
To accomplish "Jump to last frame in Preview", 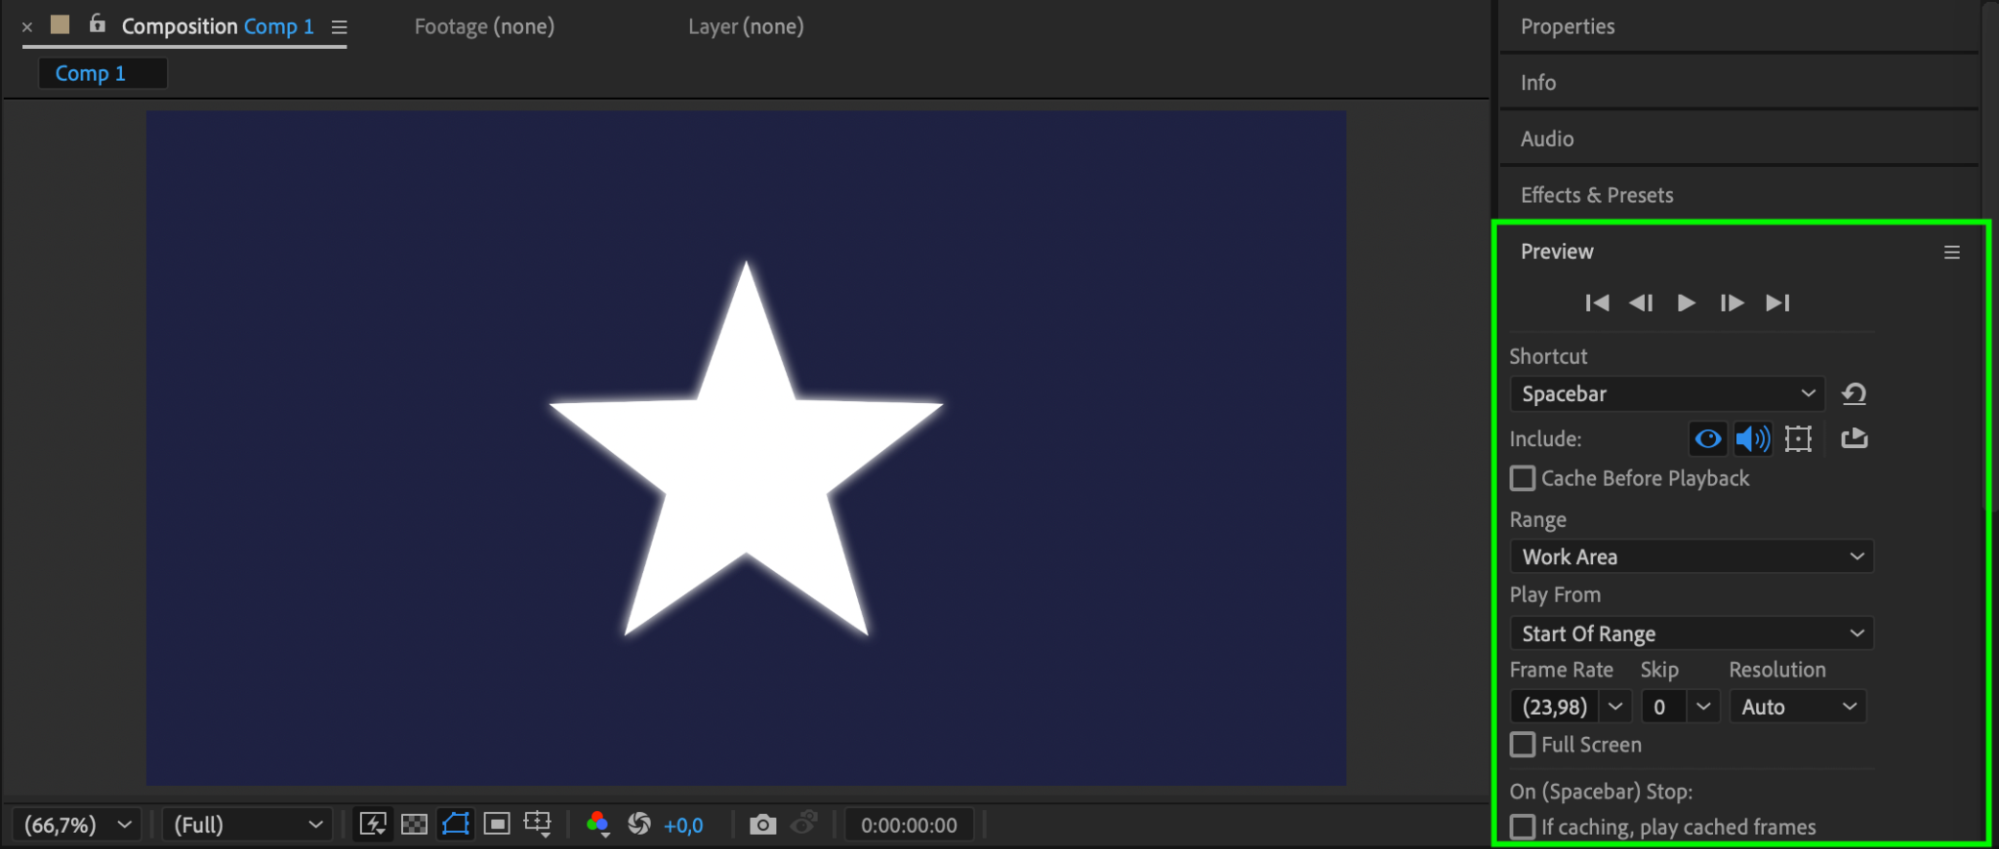I will pyautogui.click(x=1777, y=303).
